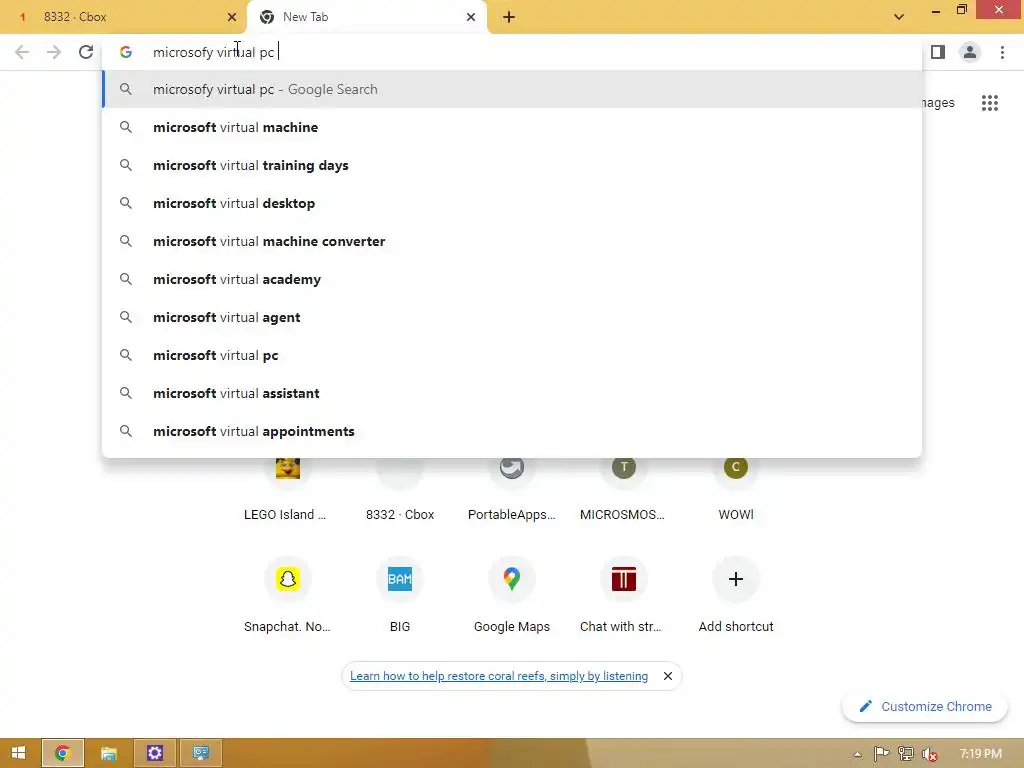Open the WOW! shortcut
The height and width of the screenshot is (768, 1024).
coord(736,490)
